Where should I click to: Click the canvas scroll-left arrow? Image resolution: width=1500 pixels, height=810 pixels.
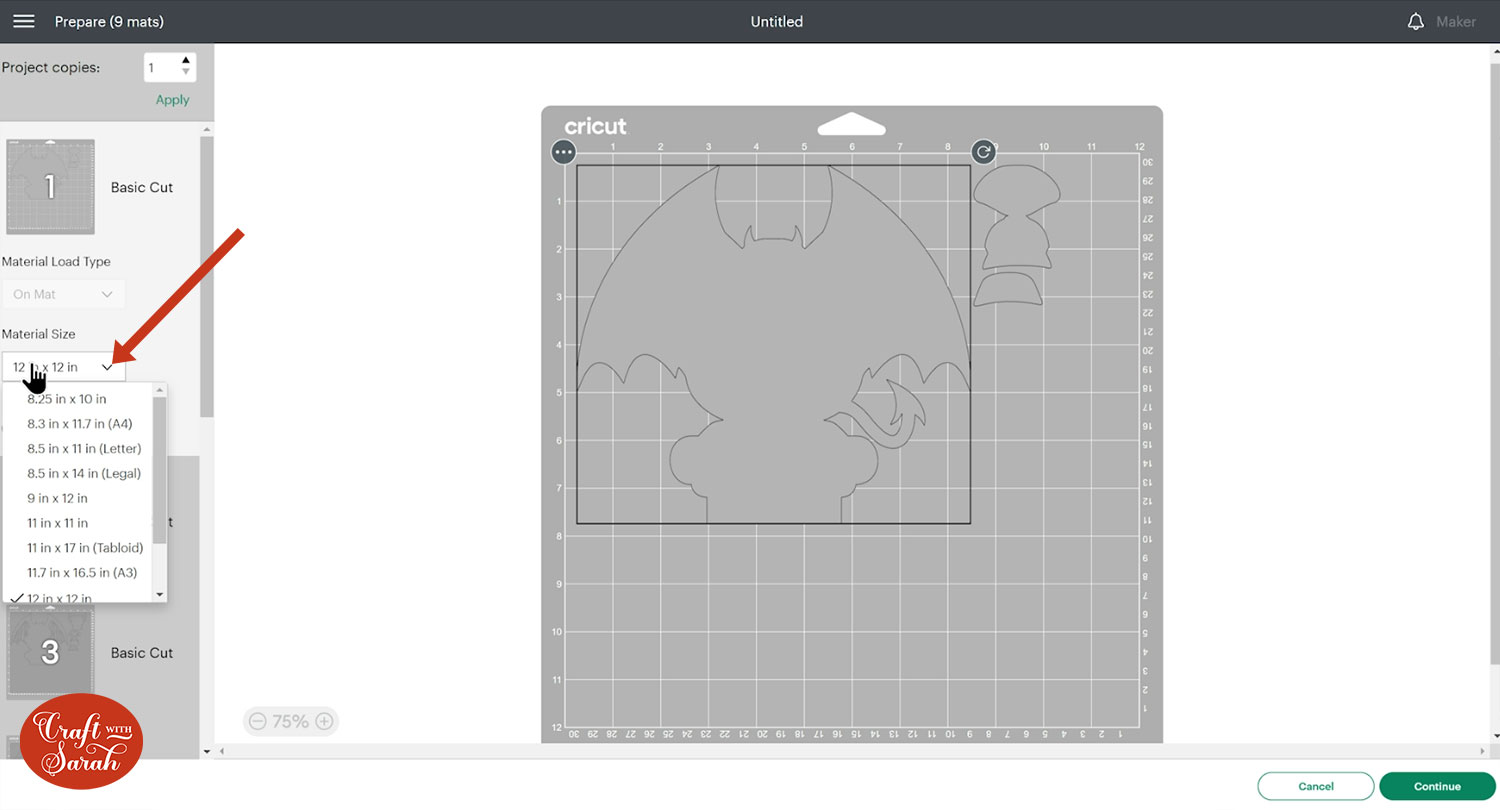pos(220,751)
